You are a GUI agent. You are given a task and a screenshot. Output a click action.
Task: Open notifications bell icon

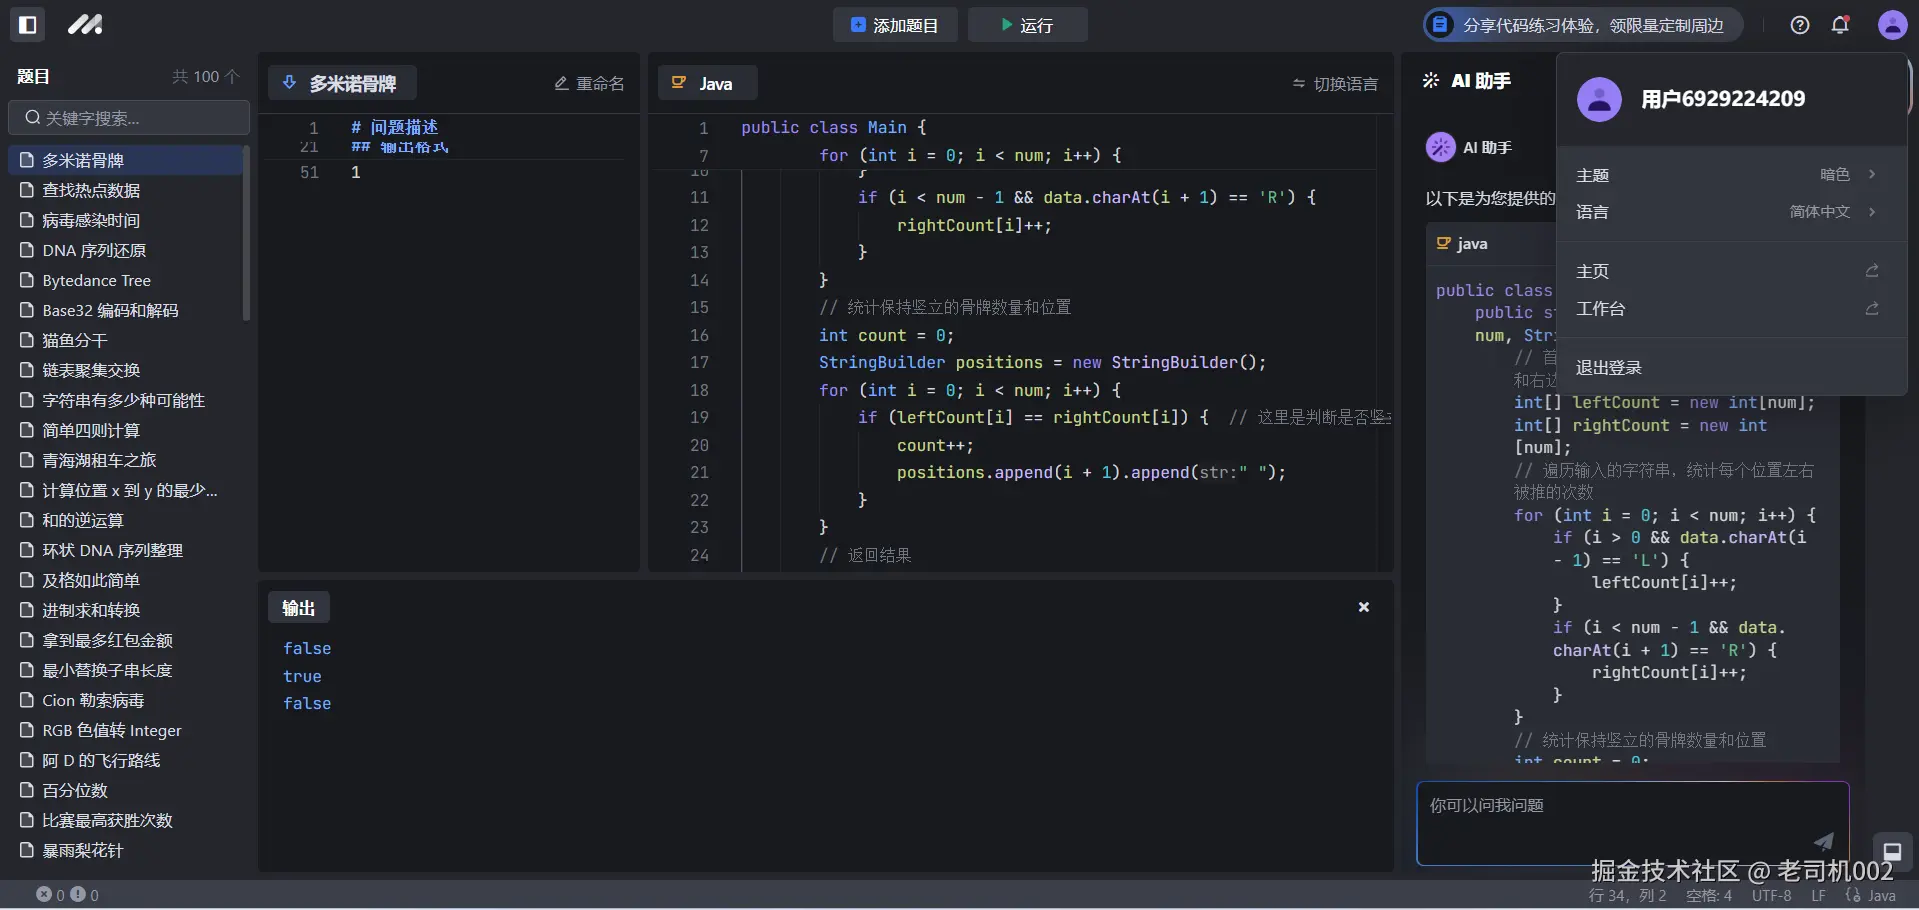pos(1840,25)
